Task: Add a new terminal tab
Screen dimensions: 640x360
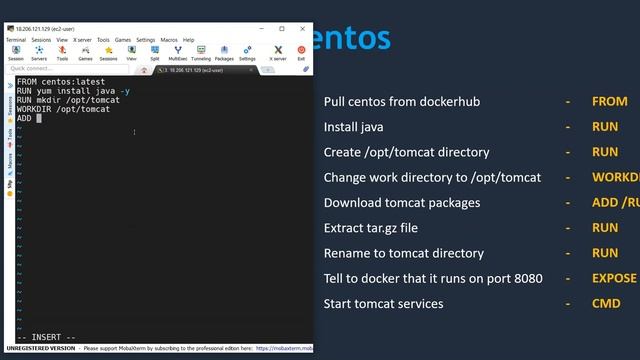Action: click(x=267, y=70)
